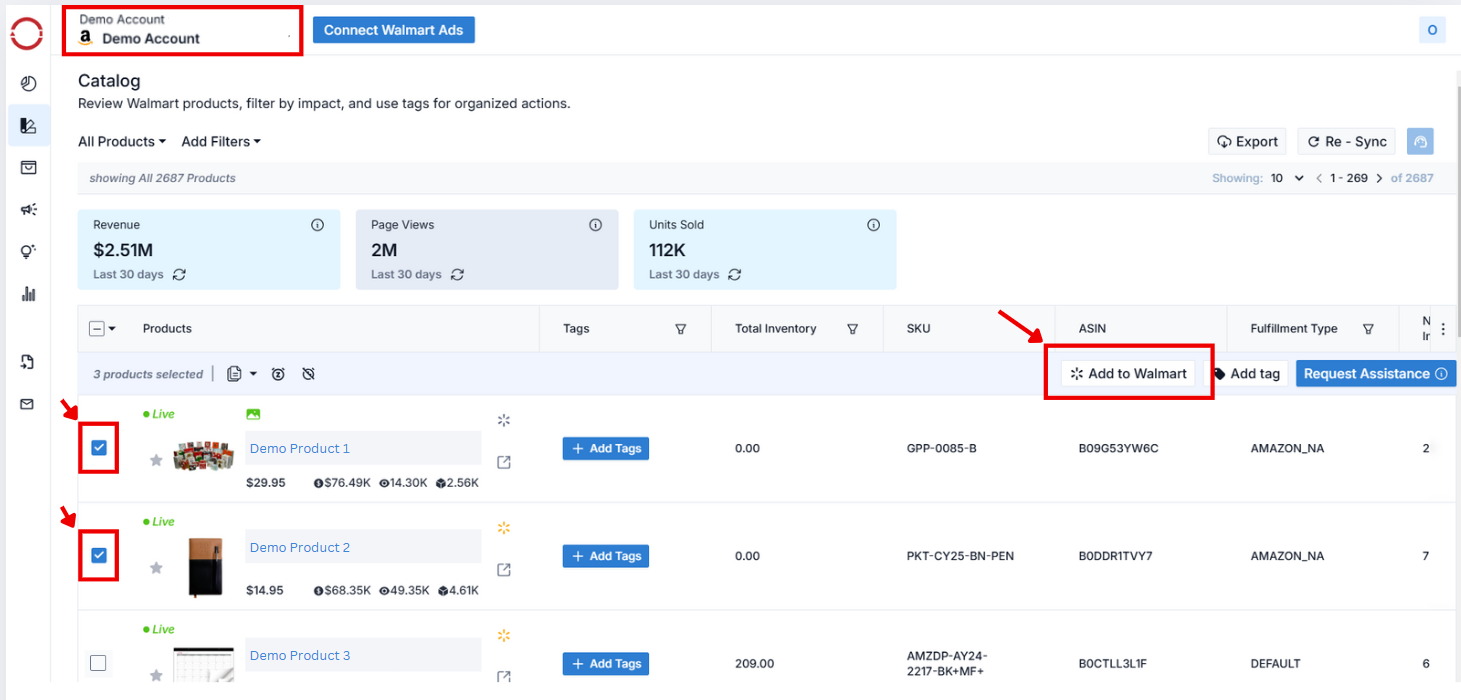1461x700 pixels.
Task: Click green image icon above Demo Product 1
Action: 253,414
